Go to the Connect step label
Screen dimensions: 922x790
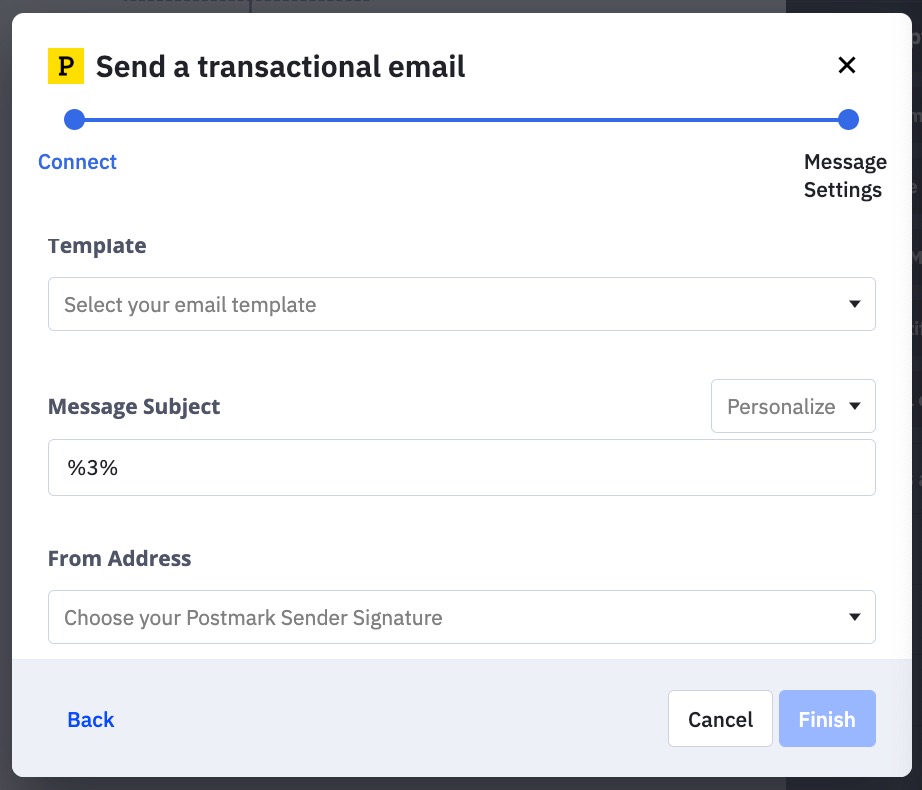(x=77, y=162)
